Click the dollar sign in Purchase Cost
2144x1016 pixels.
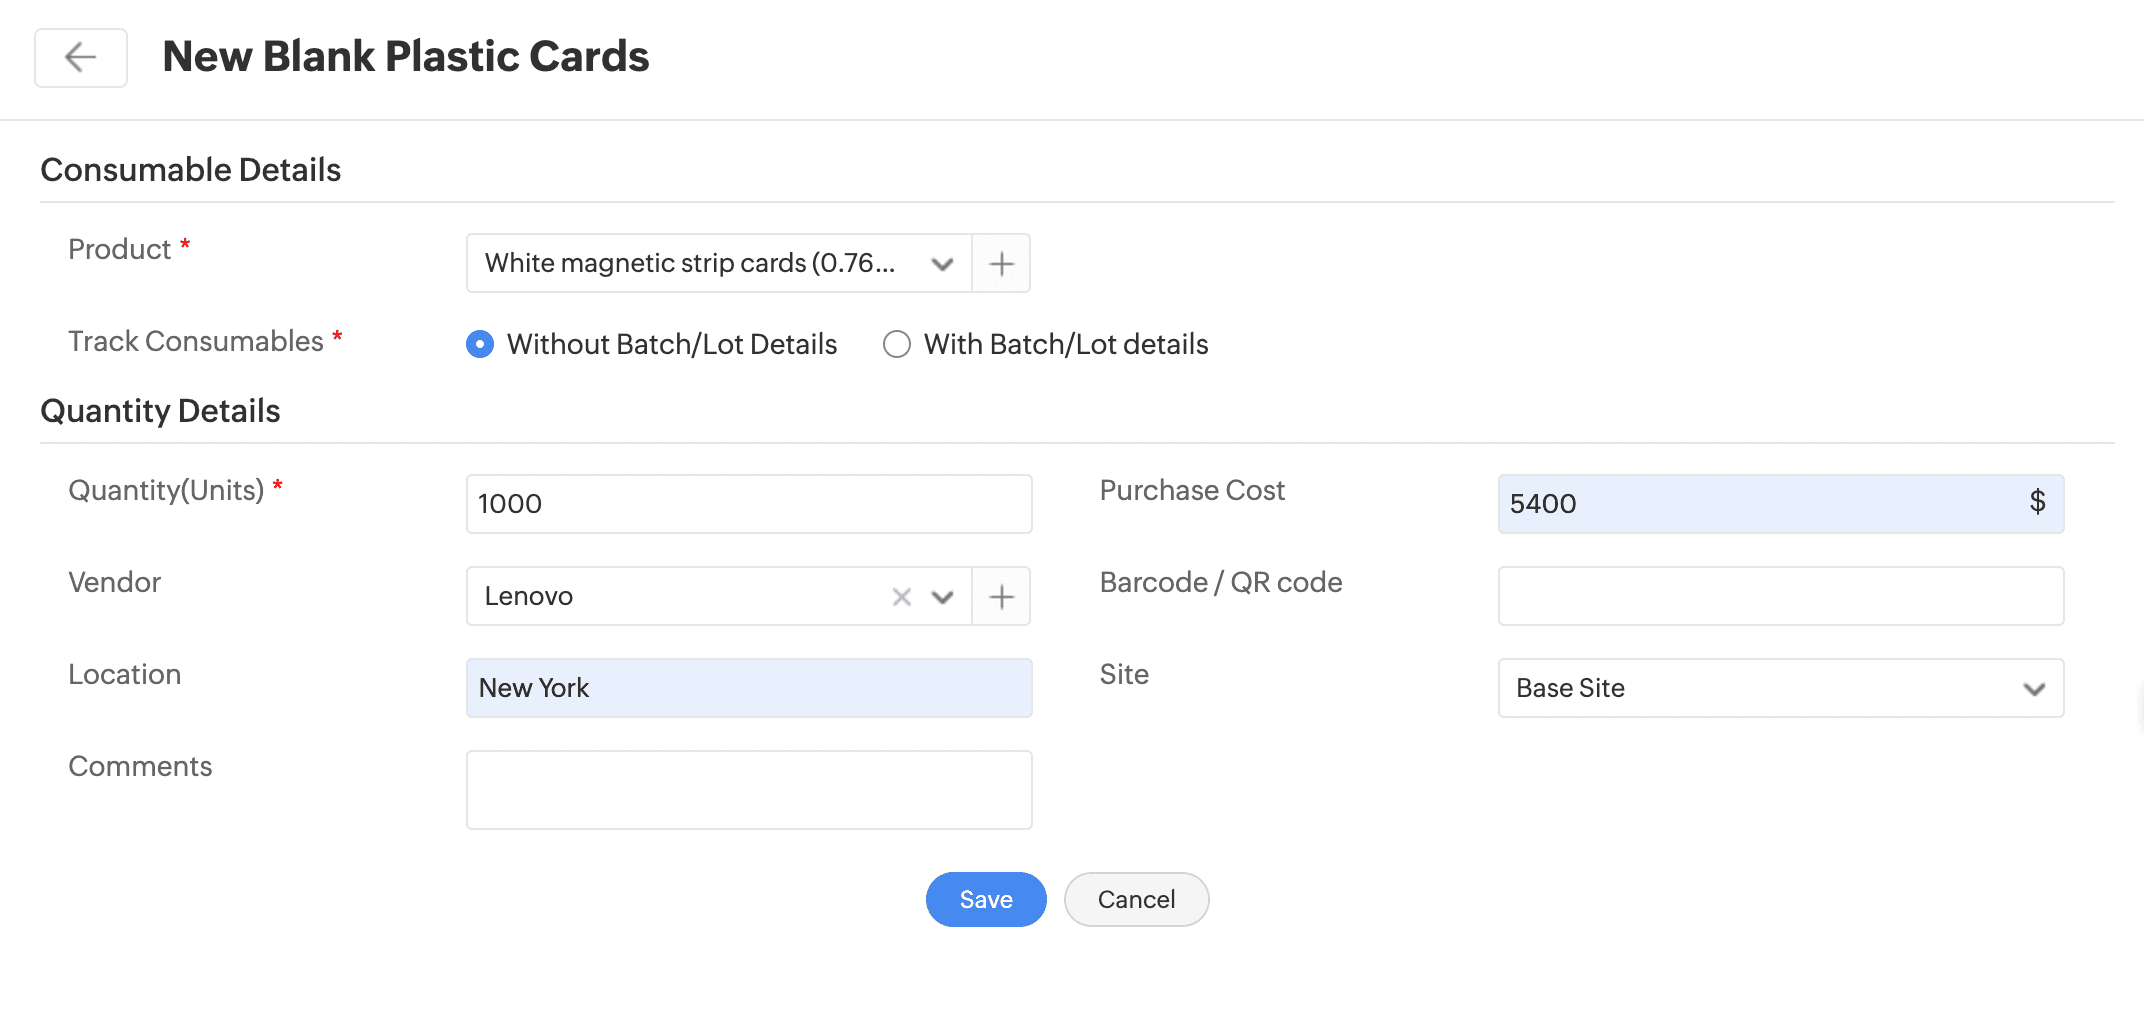pyautogui.click(x=2037, y=502)
